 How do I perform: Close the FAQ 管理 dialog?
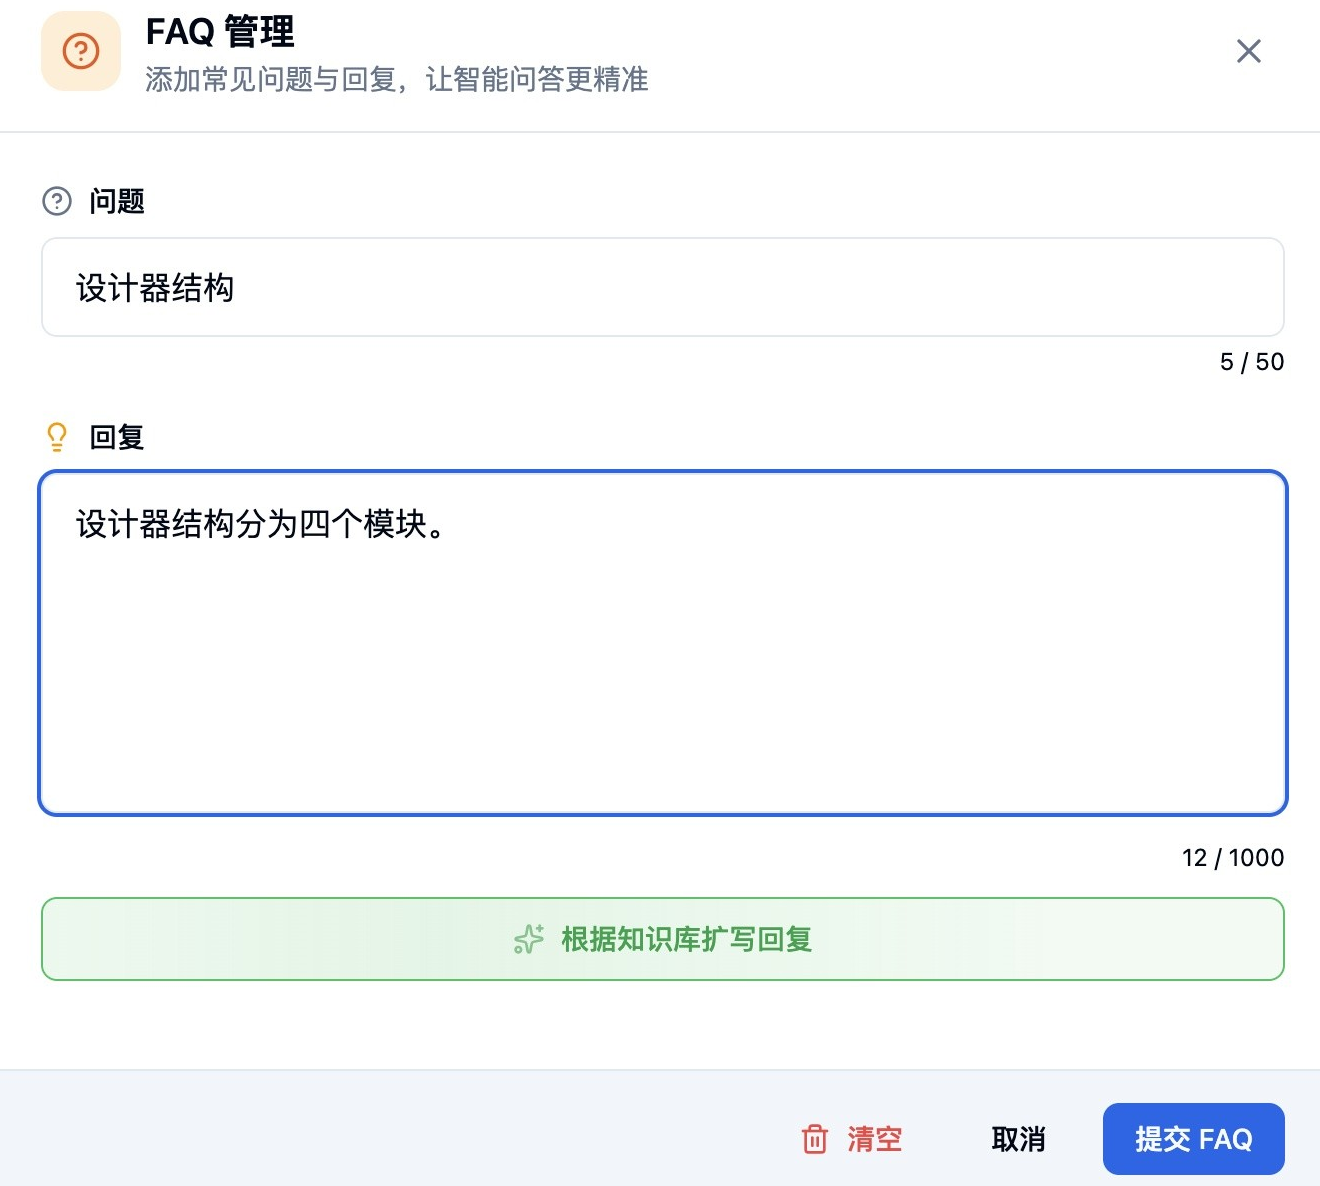point(1248,51)
